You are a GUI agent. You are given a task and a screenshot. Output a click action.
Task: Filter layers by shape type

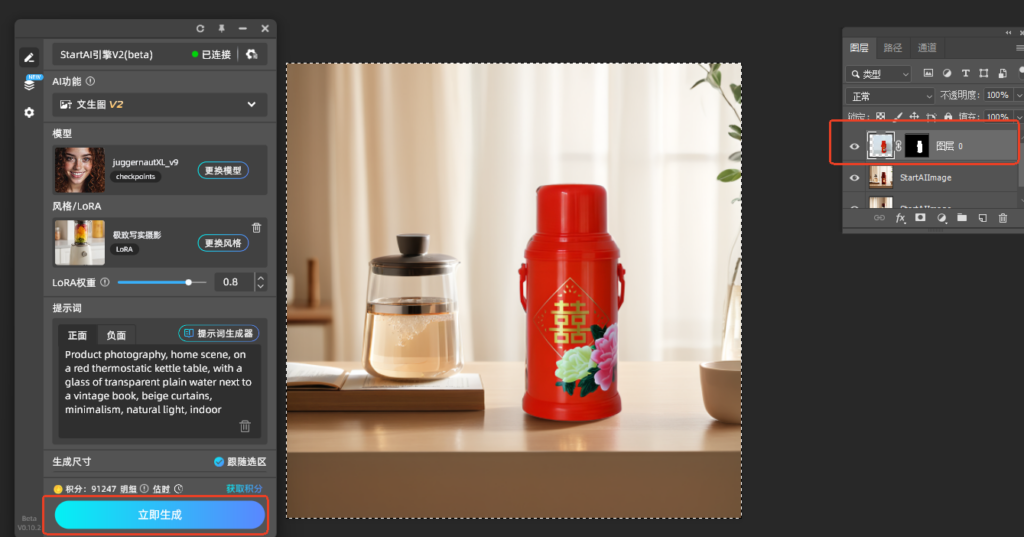coord(984,74)
